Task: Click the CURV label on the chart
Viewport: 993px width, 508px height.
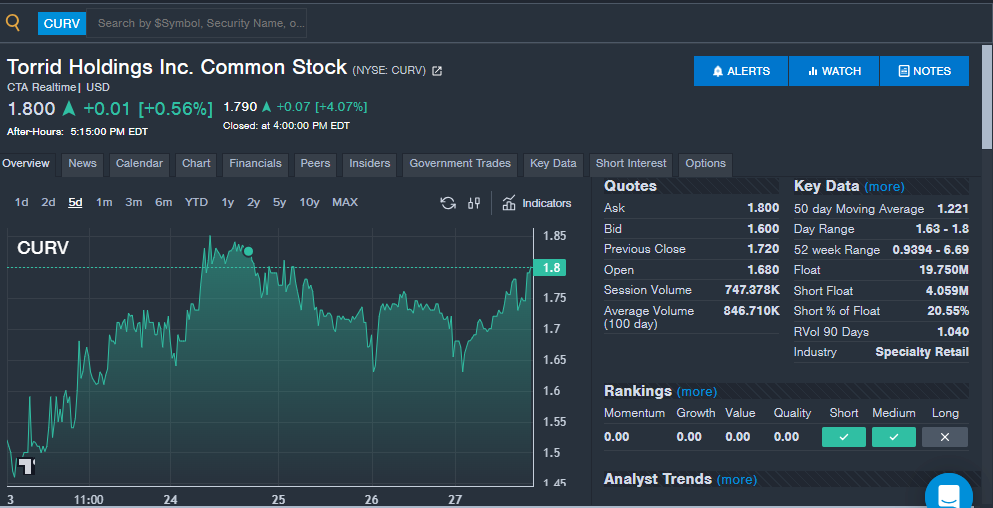Action: pos(42,248)
